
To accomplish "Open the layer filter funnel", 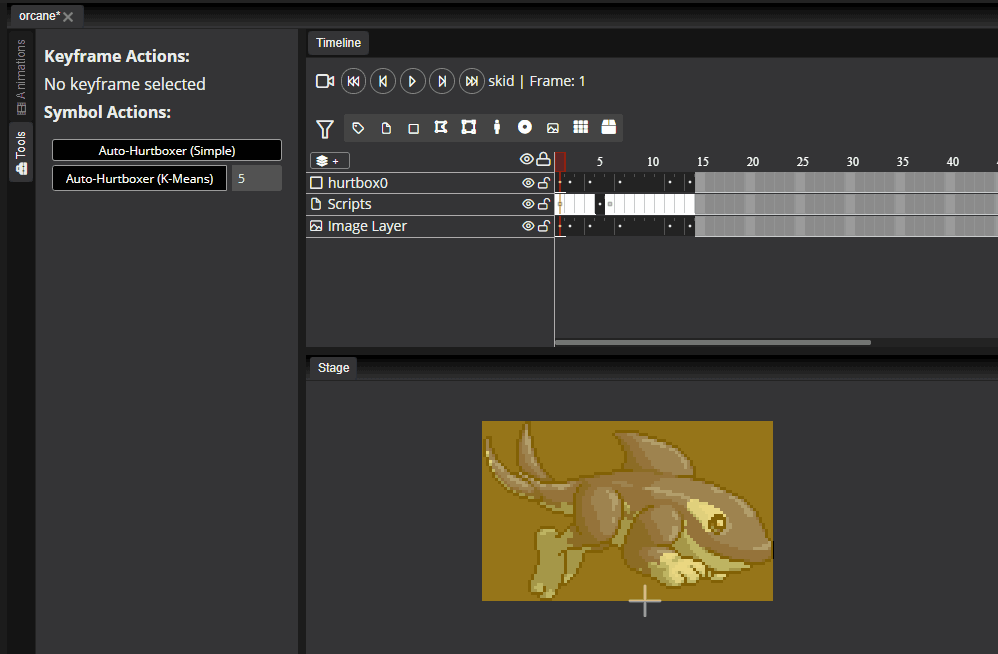I will pos(325,128).
